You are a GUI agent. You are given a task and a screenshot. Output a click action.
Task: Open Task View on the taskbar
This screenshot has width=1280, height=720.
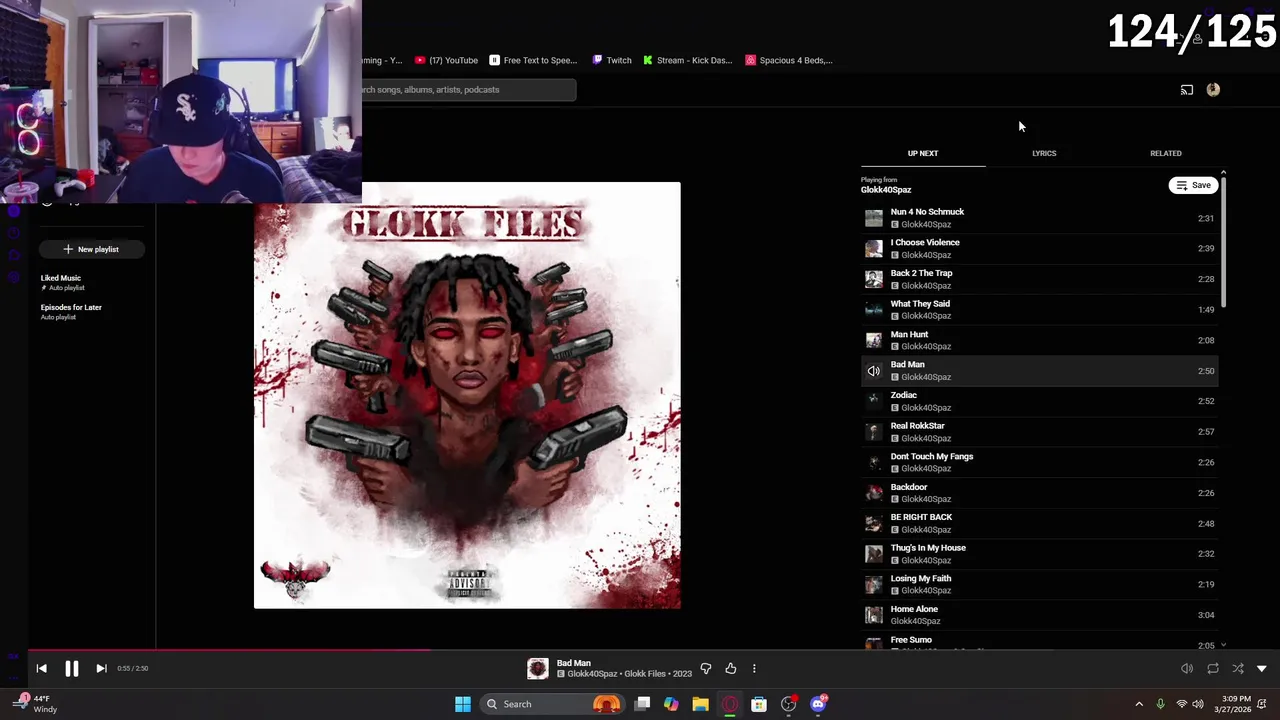click(x=643, y=704)
